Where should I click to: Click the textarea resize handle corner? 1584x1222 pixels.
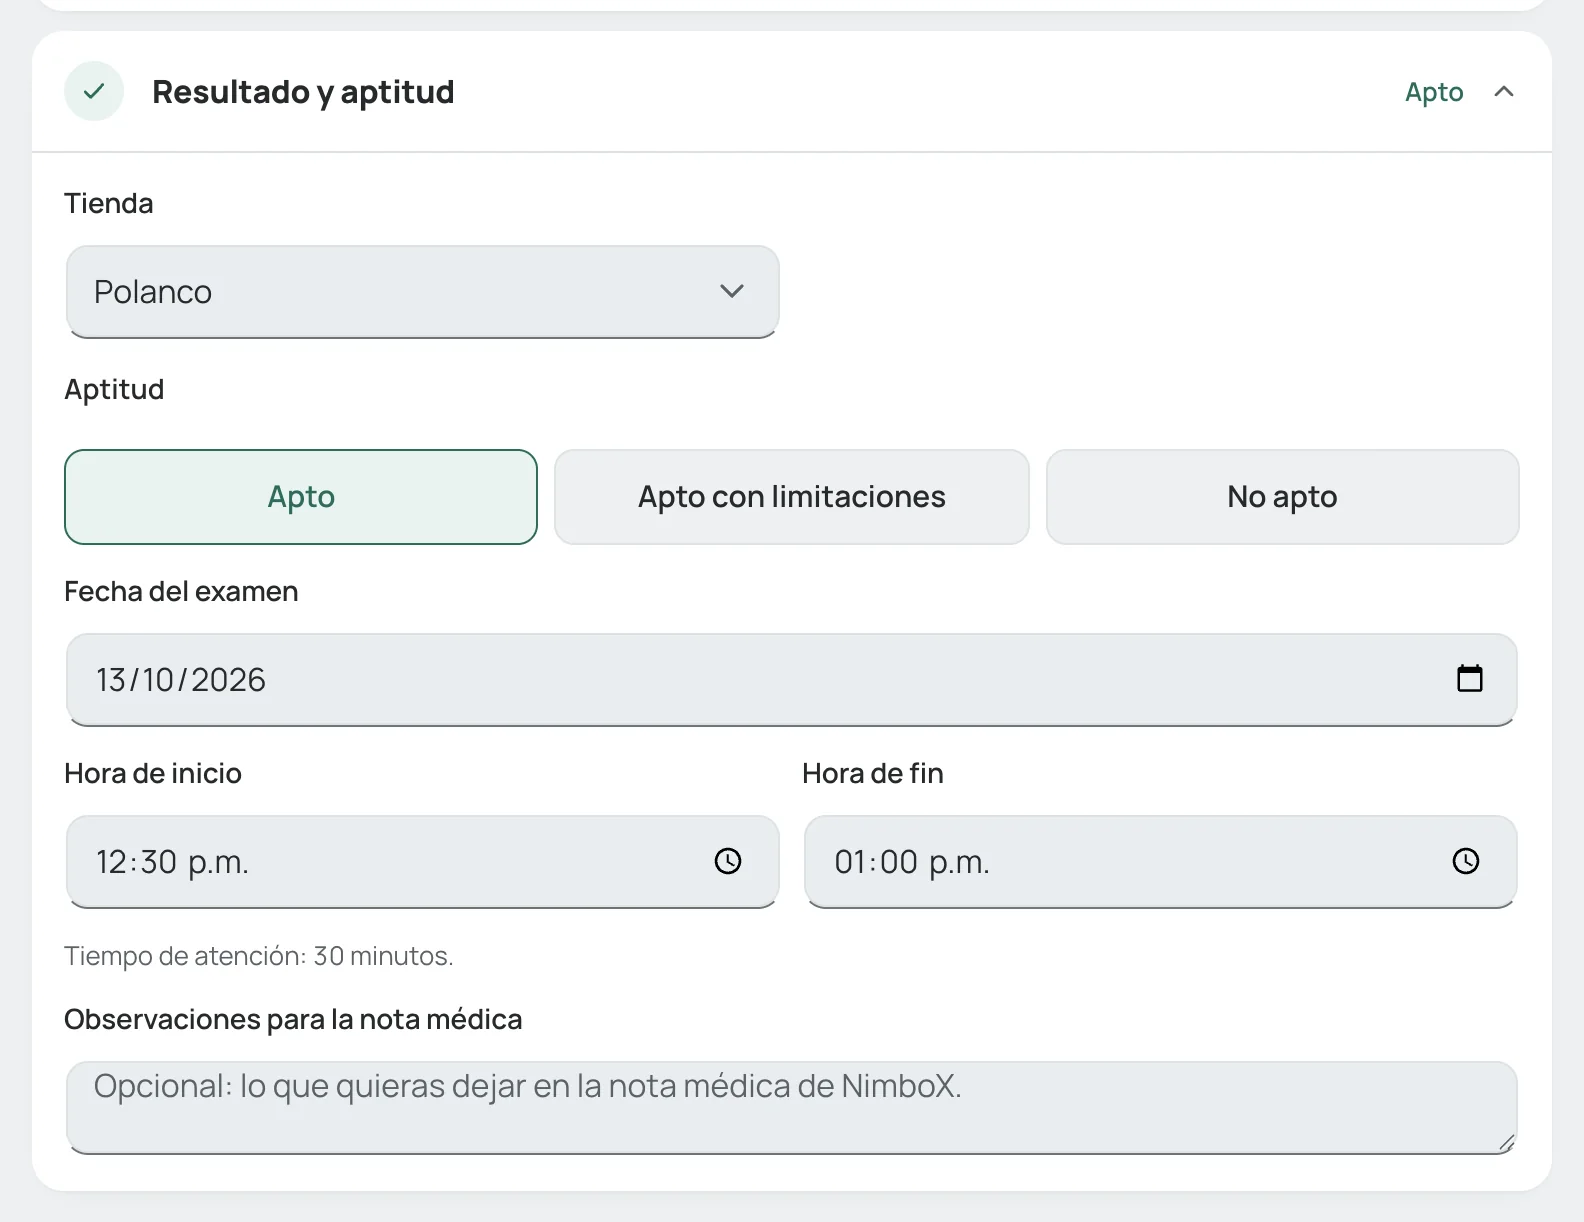1506,1143
